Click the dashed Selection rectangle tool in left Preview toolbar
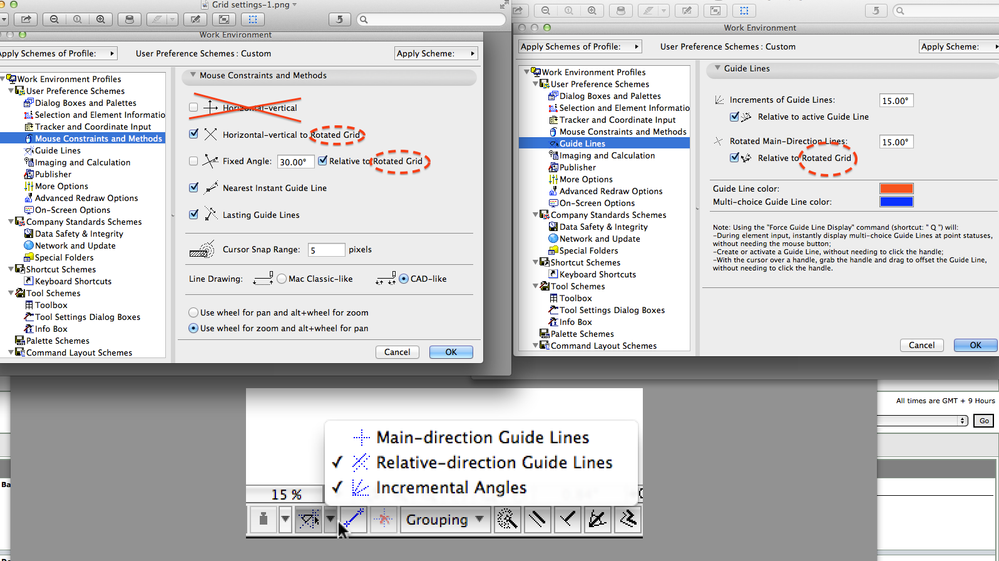 253,20
